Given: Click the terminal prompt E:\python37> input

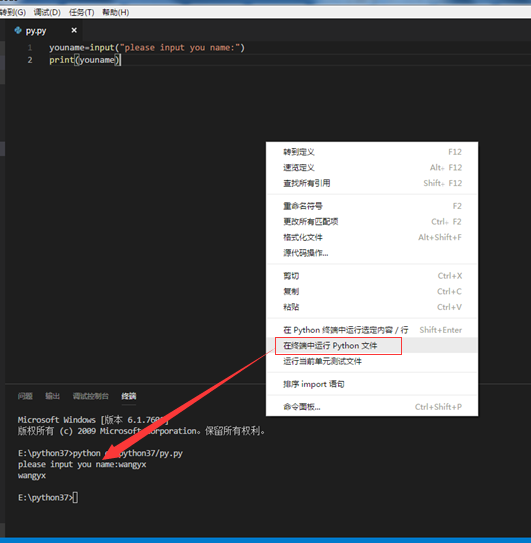Looking at the screenshot, I should 48,498.
